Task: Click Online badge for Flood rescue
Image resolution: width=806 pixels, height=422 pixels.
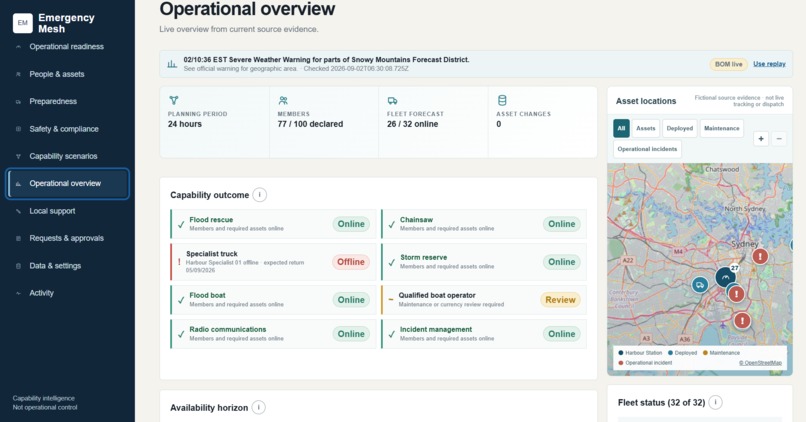Action: 351,224
